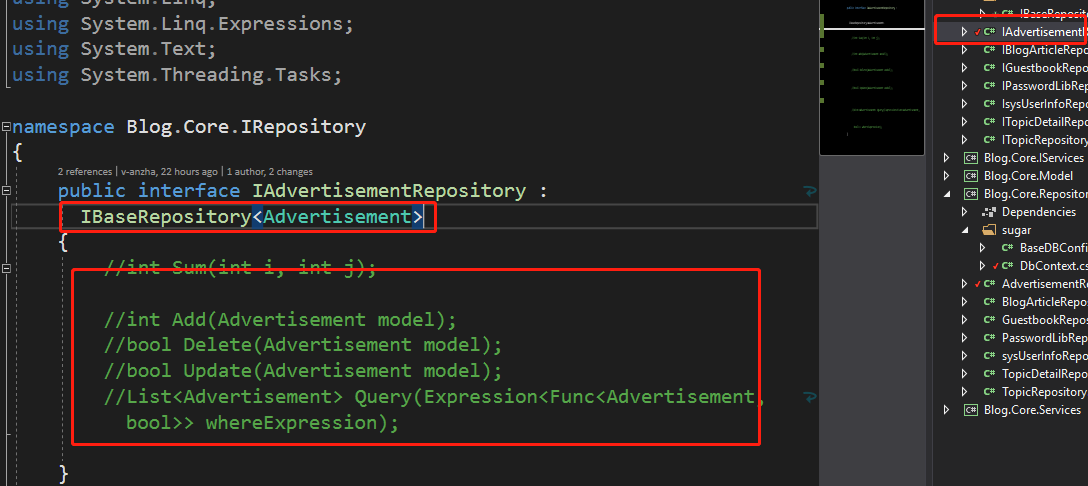Collapse the commented Sum code region
1088x486 pixels.
coord(6,268)
